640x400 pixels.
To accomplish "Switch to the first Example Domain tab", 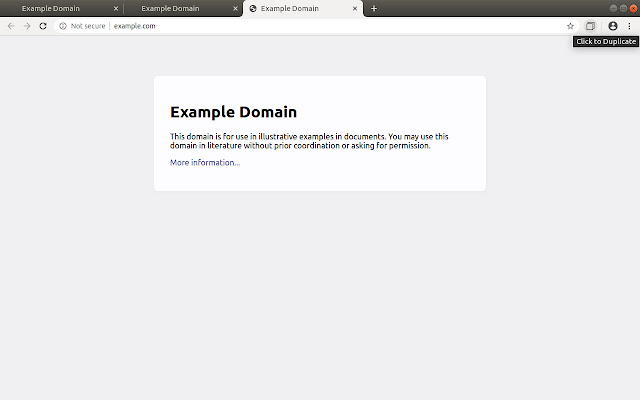I will click(x=61, y=9).
